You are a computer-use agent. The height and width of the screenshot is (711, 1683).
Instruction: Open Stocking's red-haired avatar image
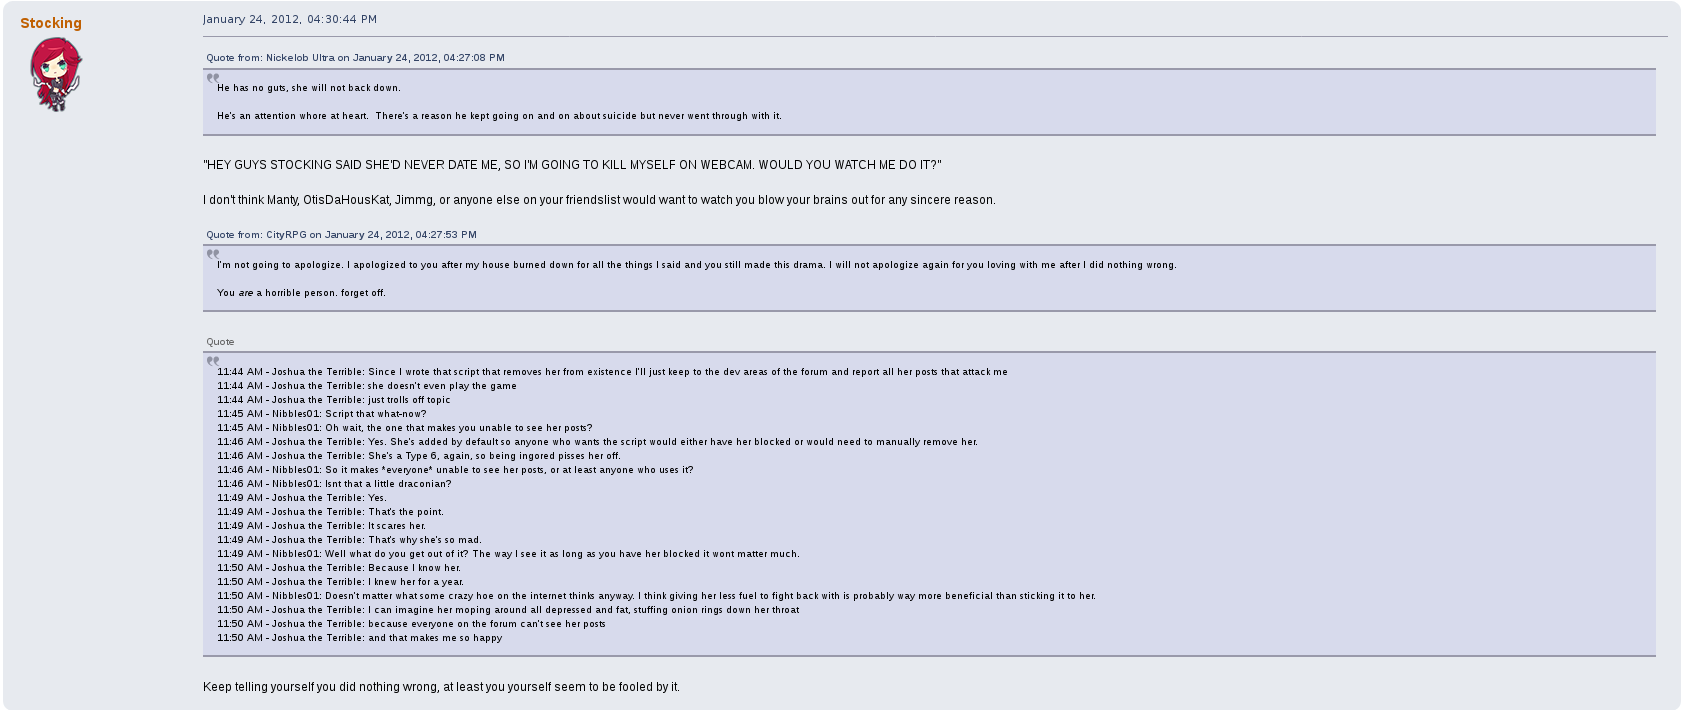coord(55,74)
